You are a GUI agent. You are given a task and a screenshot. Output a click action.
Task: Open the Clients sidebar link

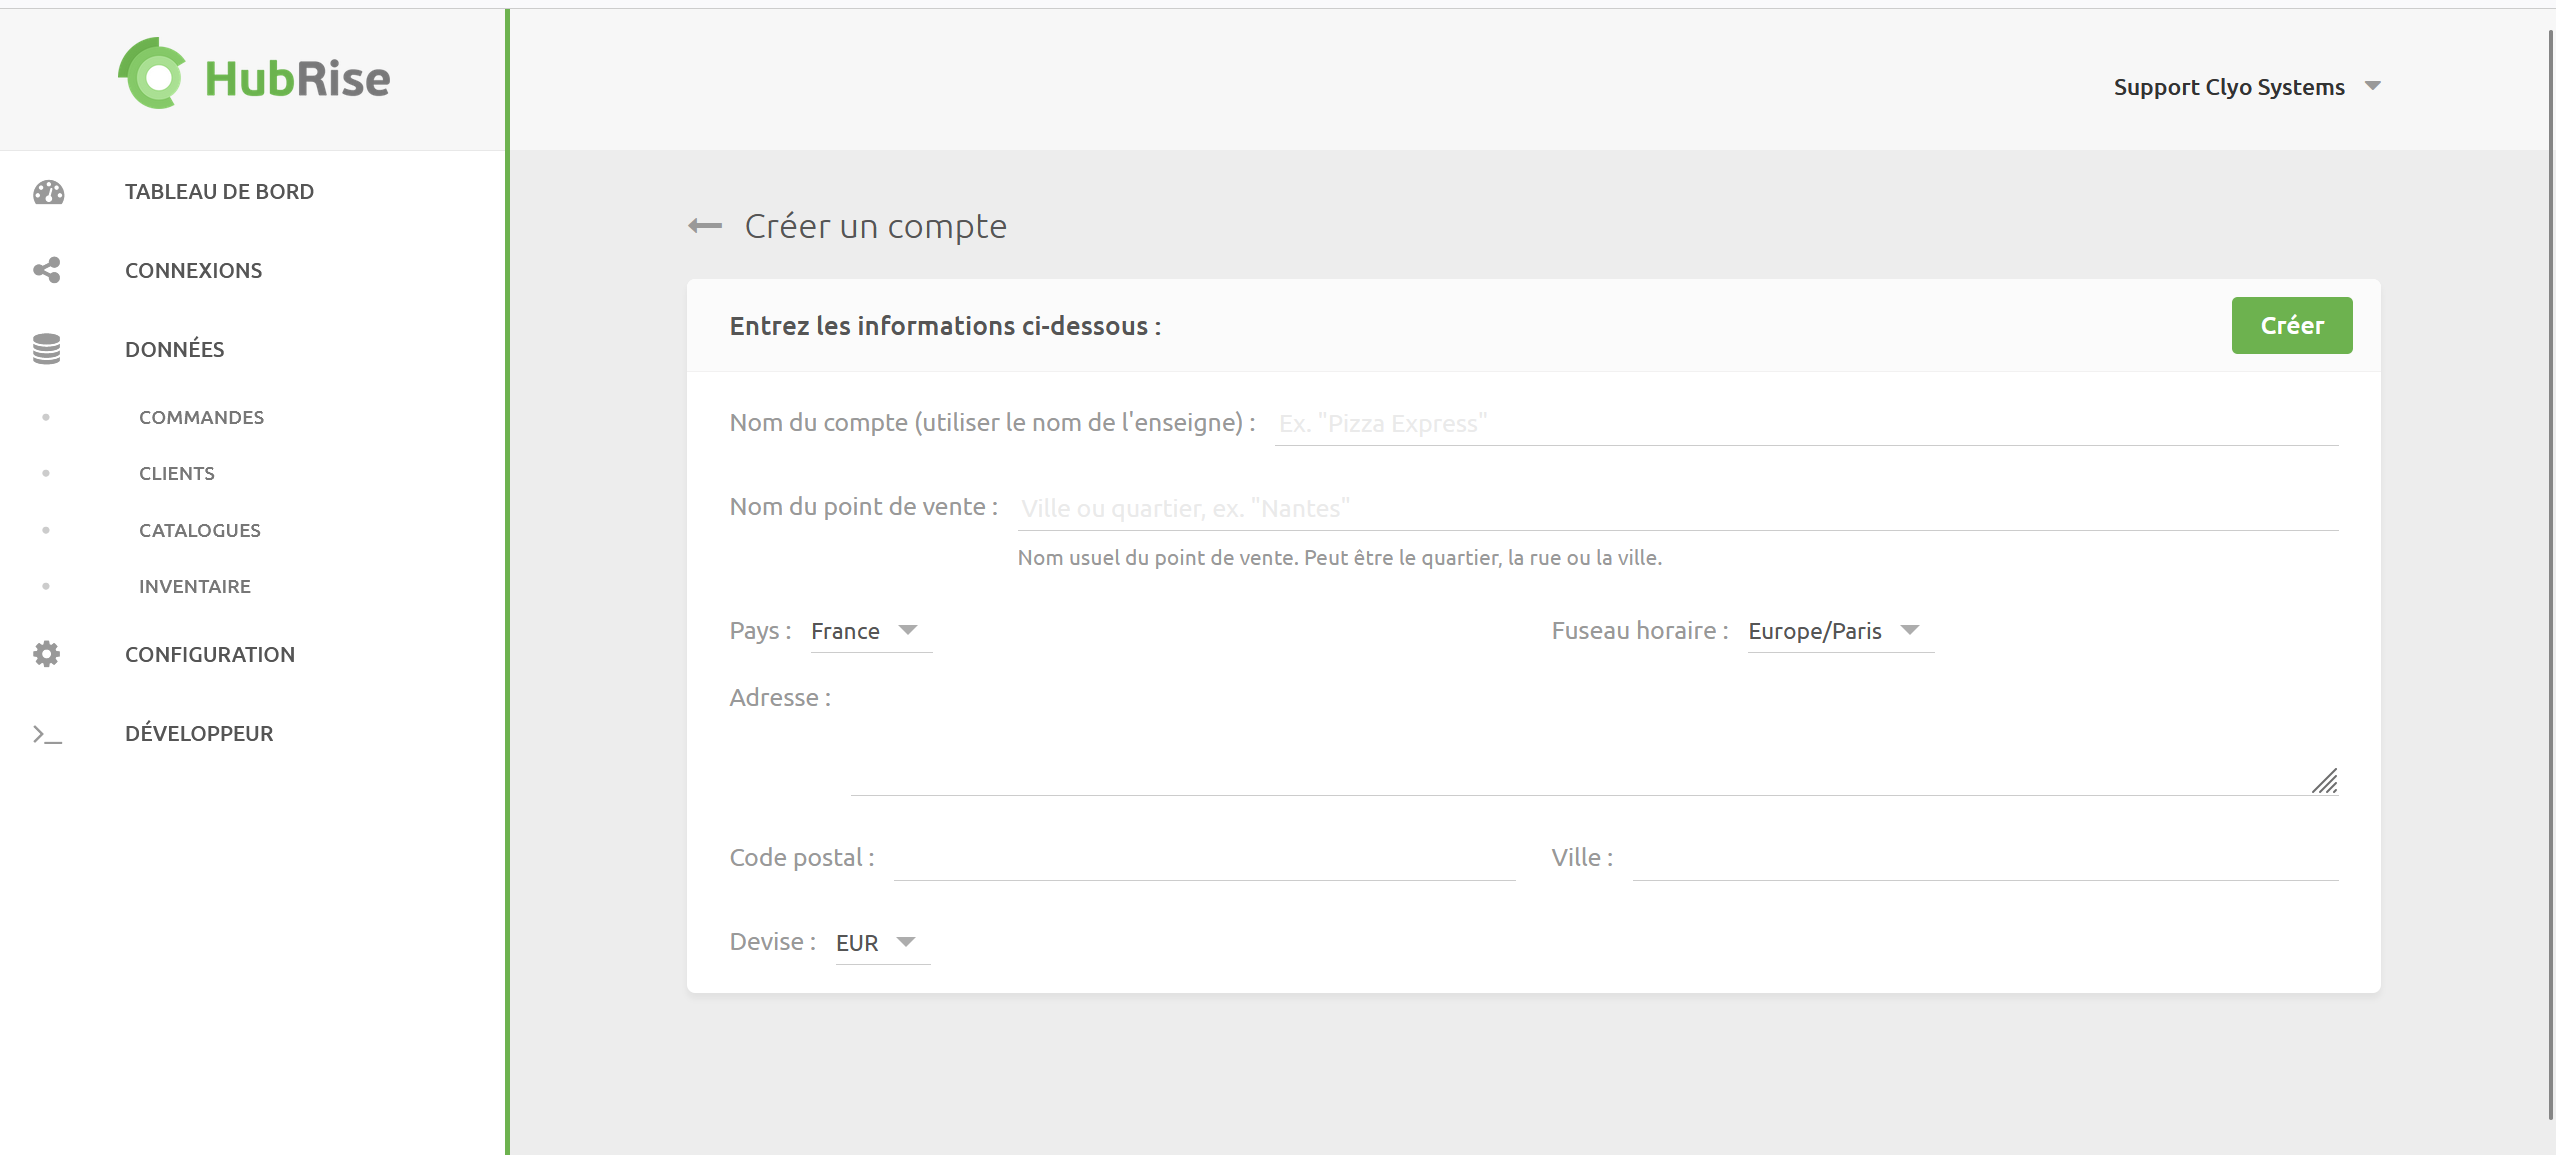pos(176,473)
